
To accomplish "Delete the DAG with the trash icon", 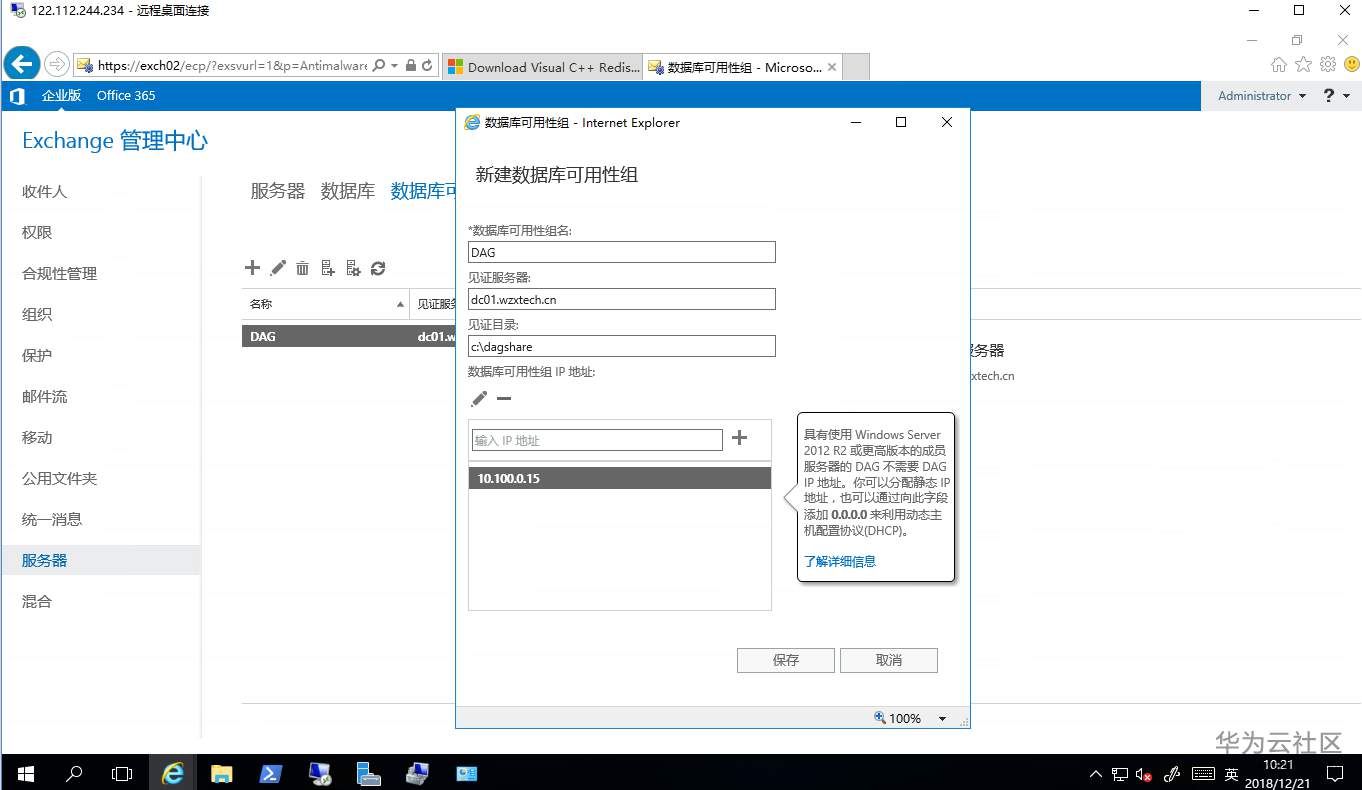I will 303,267.
